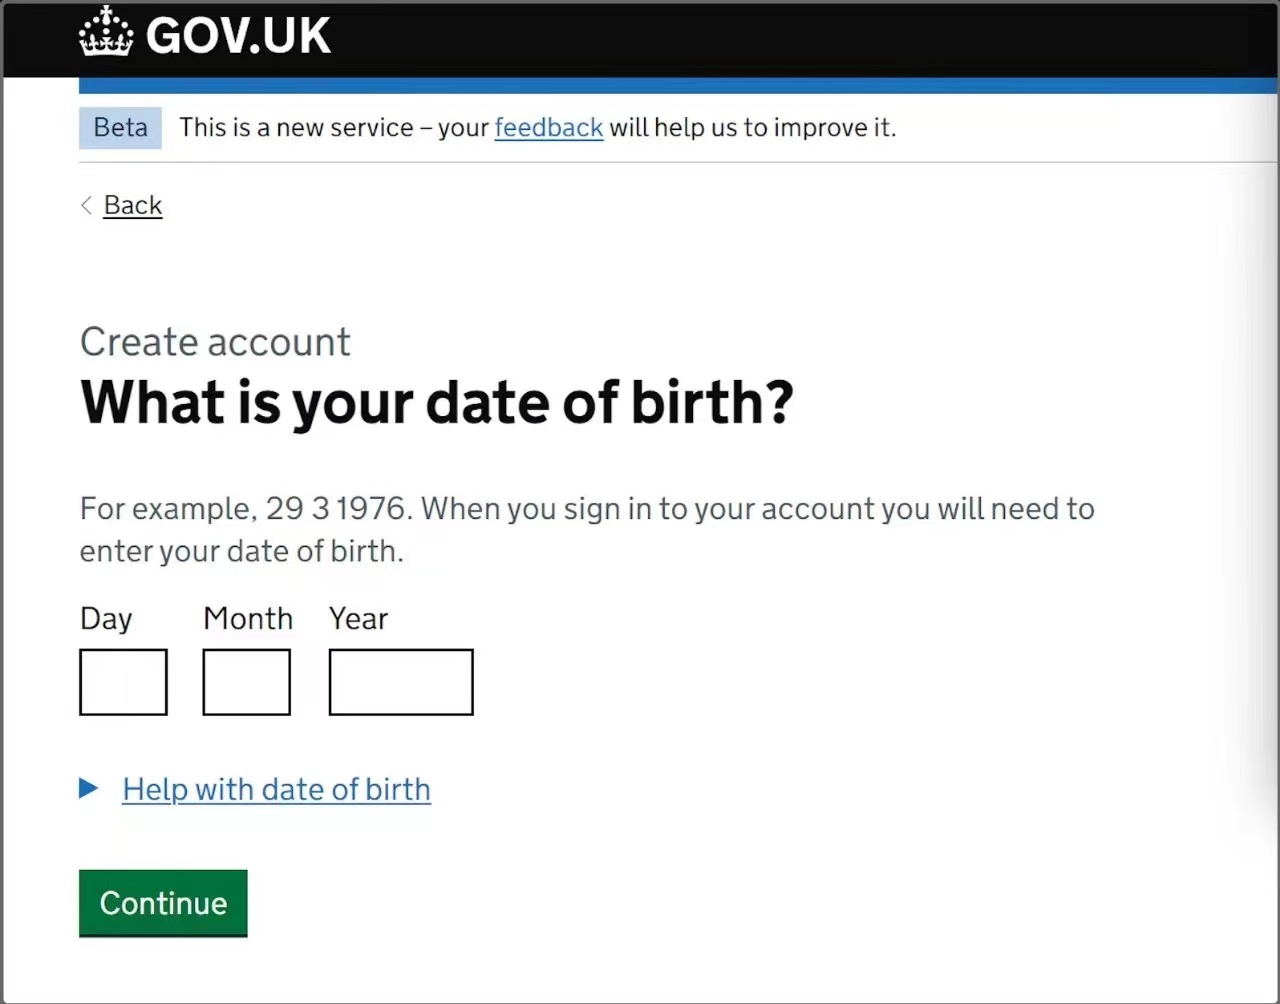Open the feedback link
Viewport: 1280px width, 1004px height.
point(548,128)
